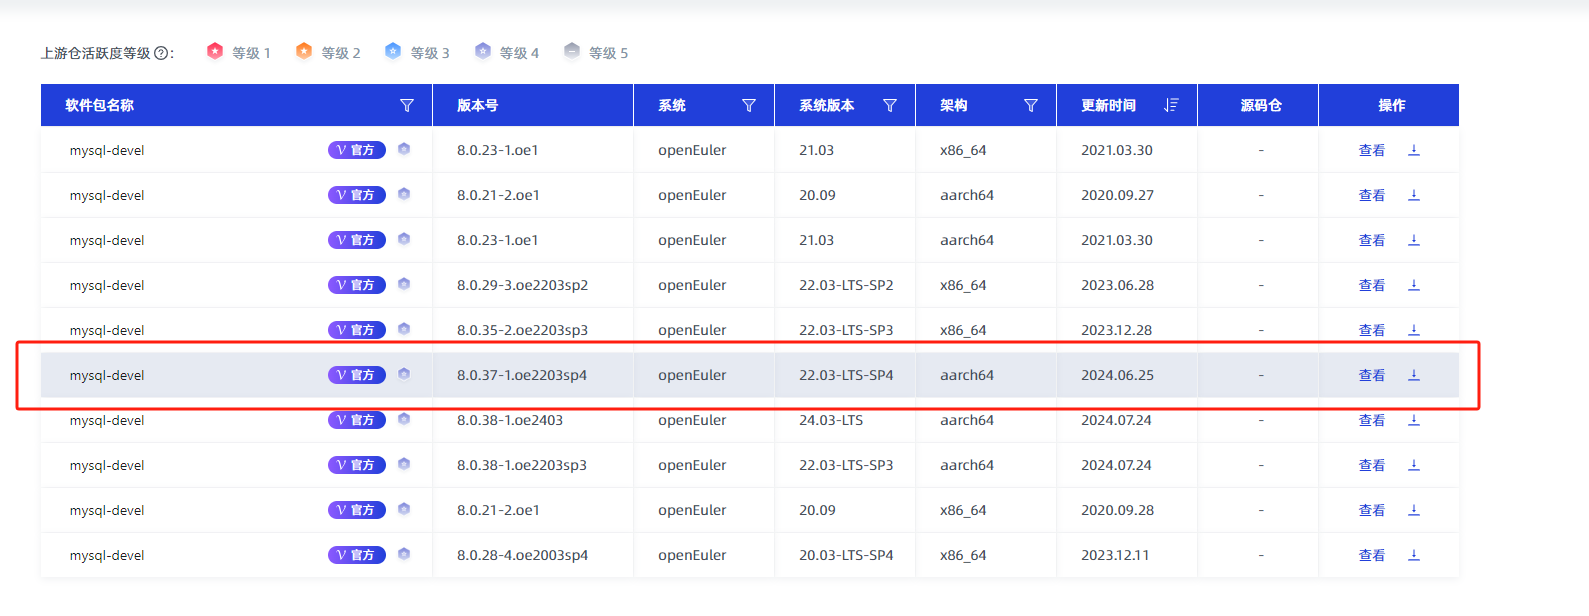View details of the 8.0.35-2.oe2203sp3 package
1589x616 pixels.
pyautogui.click(x=1371, y=330)
